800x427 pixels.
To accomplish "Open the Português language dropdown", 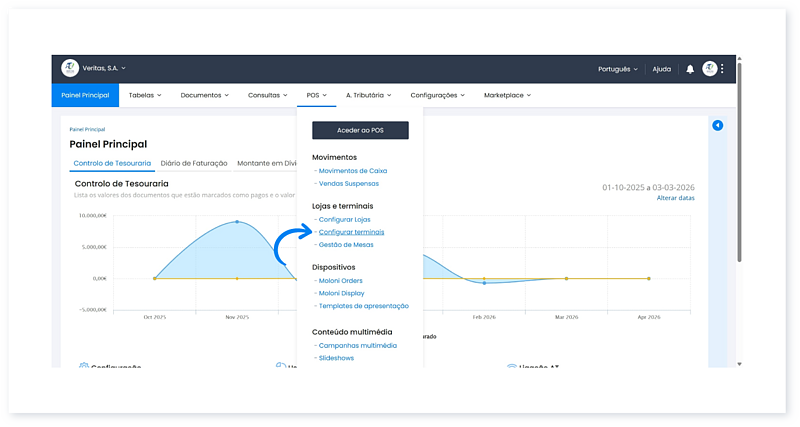I will point(618,69).
